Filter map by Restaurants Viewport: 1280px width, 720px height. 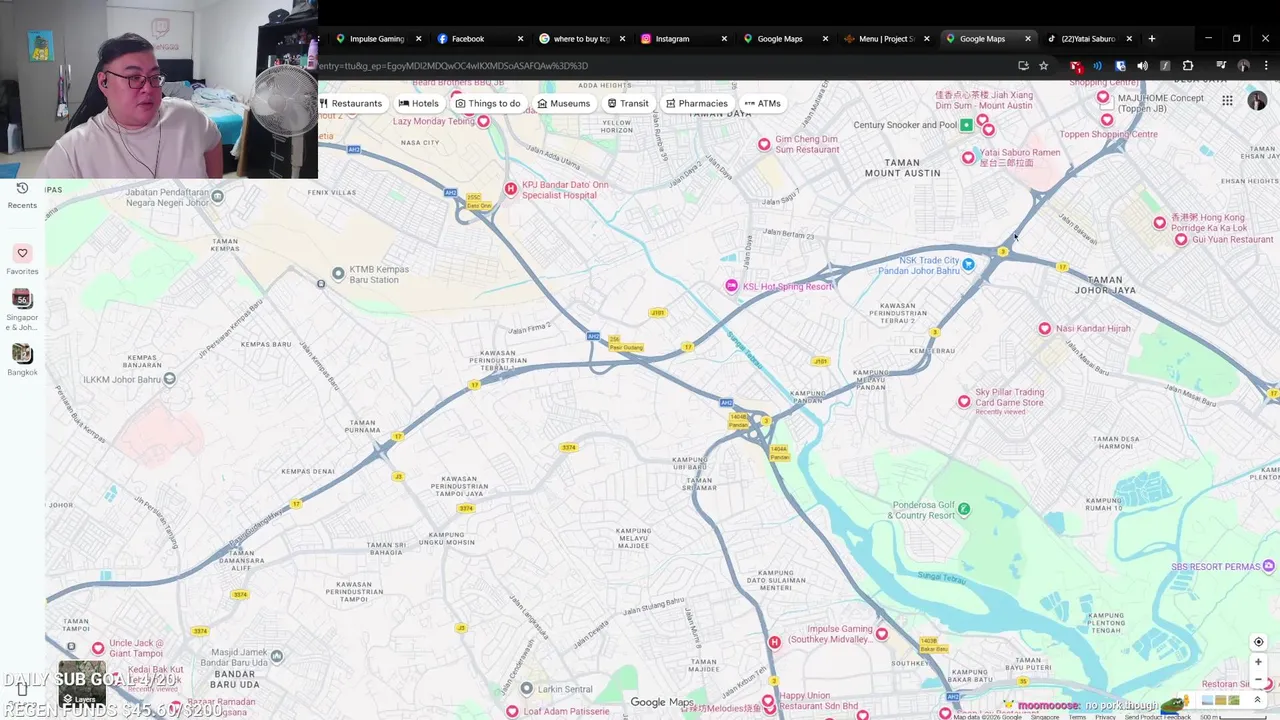pyautogui.click(x=350, y=103)
